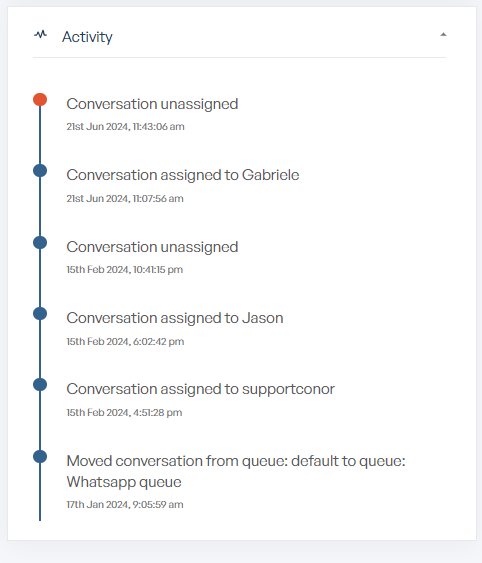The width and height of the screenshot is (482, 563).
Task: Click timestamp 15th Feb 2024, 6:02:42 pm
Action: pos(125,341)
